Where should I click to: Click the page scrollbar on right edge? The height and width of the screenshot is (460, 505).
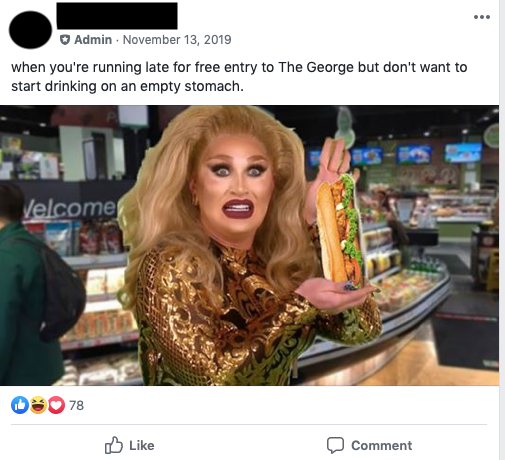tap(502, 230)
